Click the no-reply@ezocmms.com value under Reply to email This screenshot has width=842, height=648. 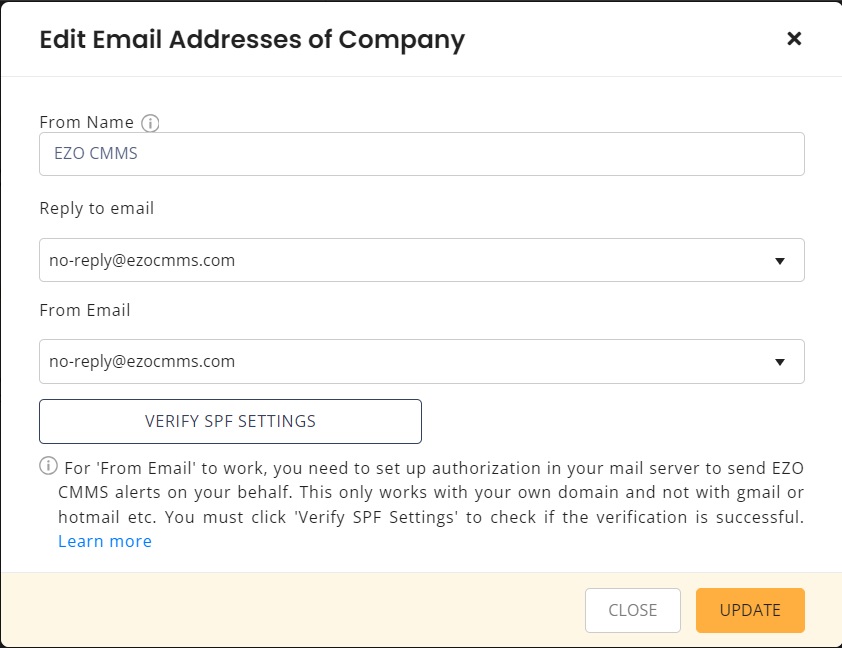tap(142, 260)
